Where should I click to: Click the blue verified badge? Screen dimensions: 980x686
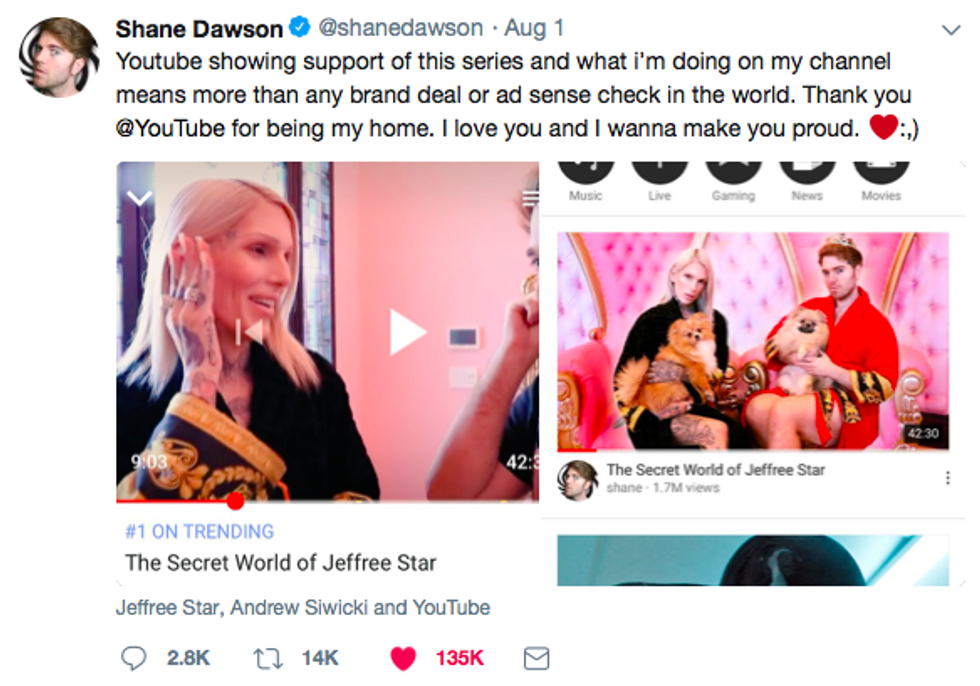tap(300, 27)
